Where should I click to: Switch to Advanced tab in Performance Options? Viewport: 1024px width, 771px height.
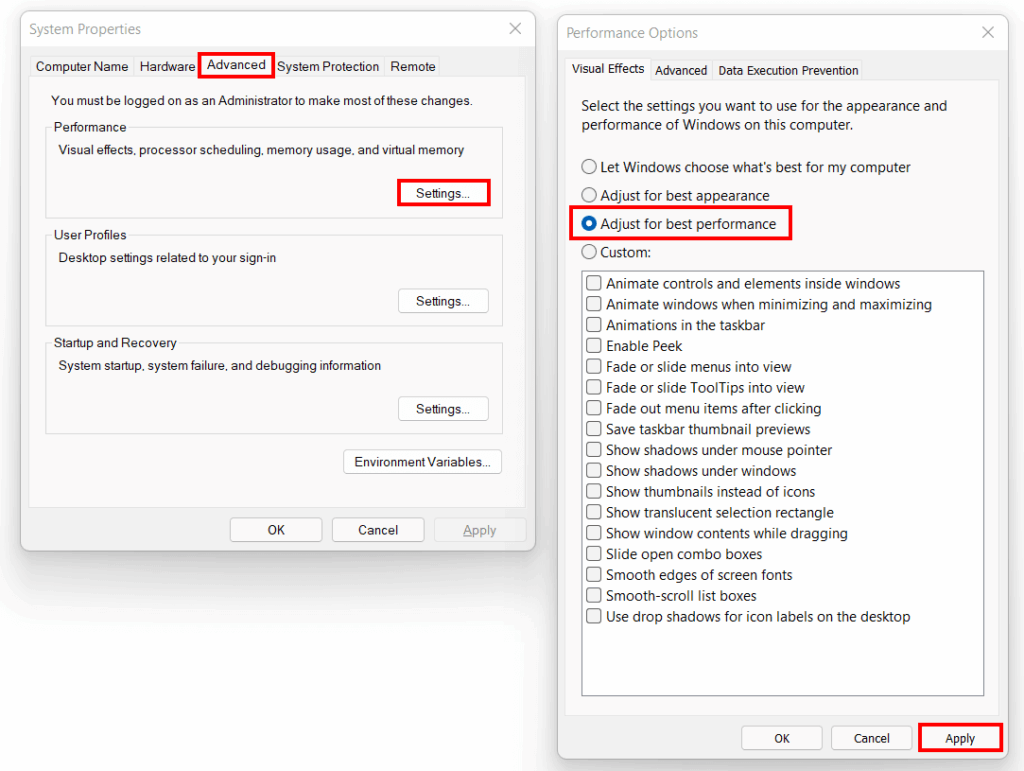[681, 70]
